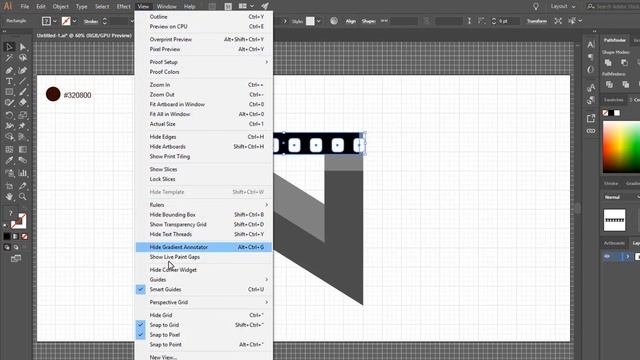The width and height of the screenshot is (640, 360).
Task: Pick a color from the spectrum ramp
Action: pos(621,147)
